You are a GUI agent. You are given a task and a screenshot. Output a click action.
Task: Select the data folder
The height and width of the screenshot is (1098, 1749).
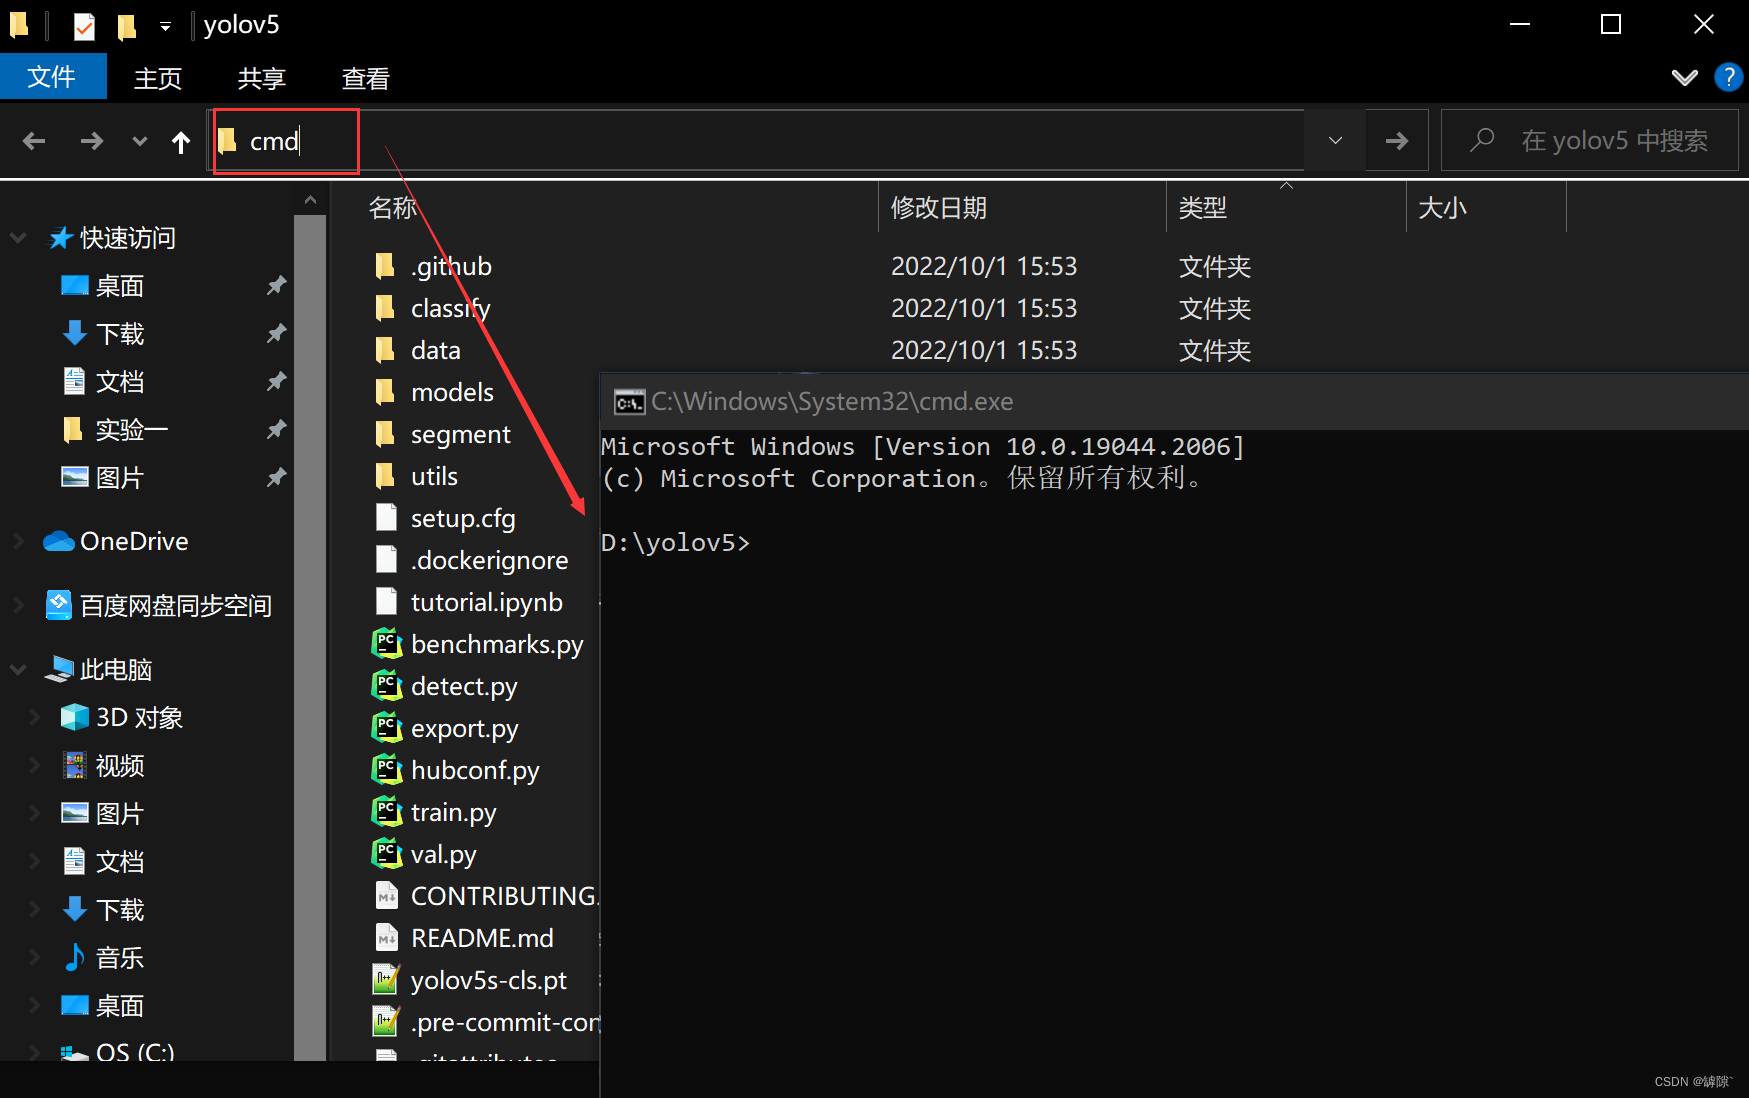click(435, 350)
